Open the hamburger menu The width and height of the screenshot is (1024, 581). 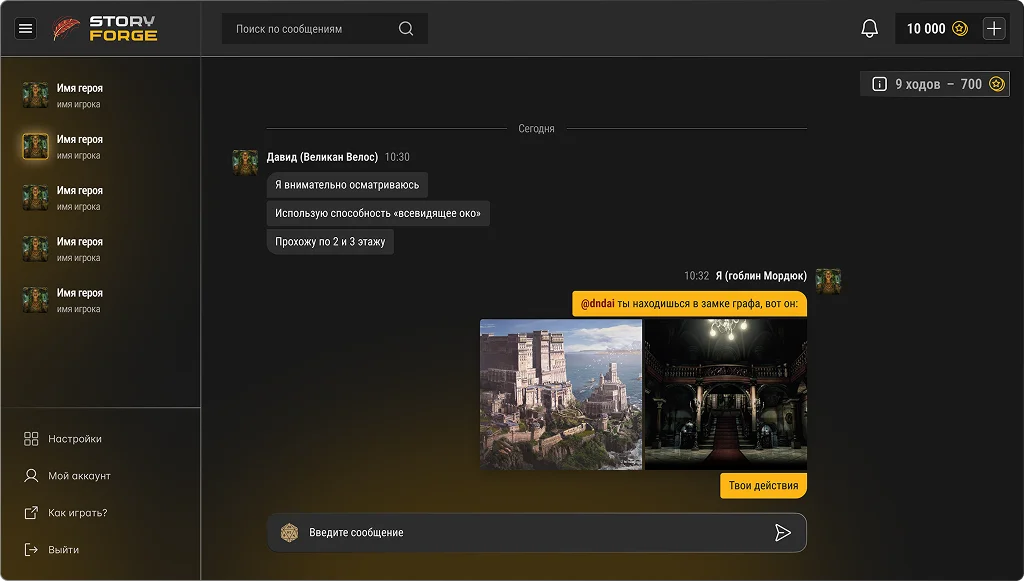26,29
